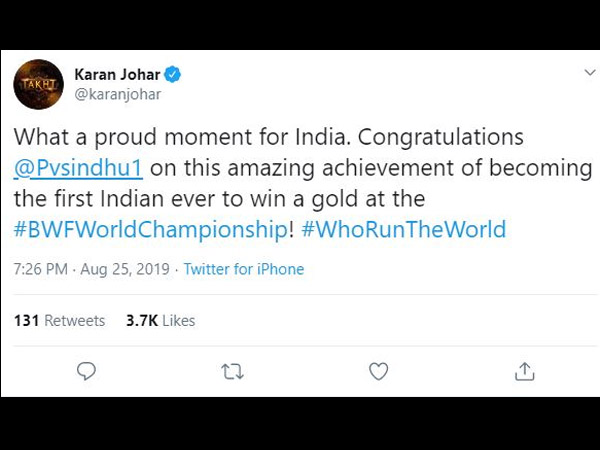Screen dimensions: 600x450
Task: Like the tweet with the heart icon
Action: coord(378,371)
